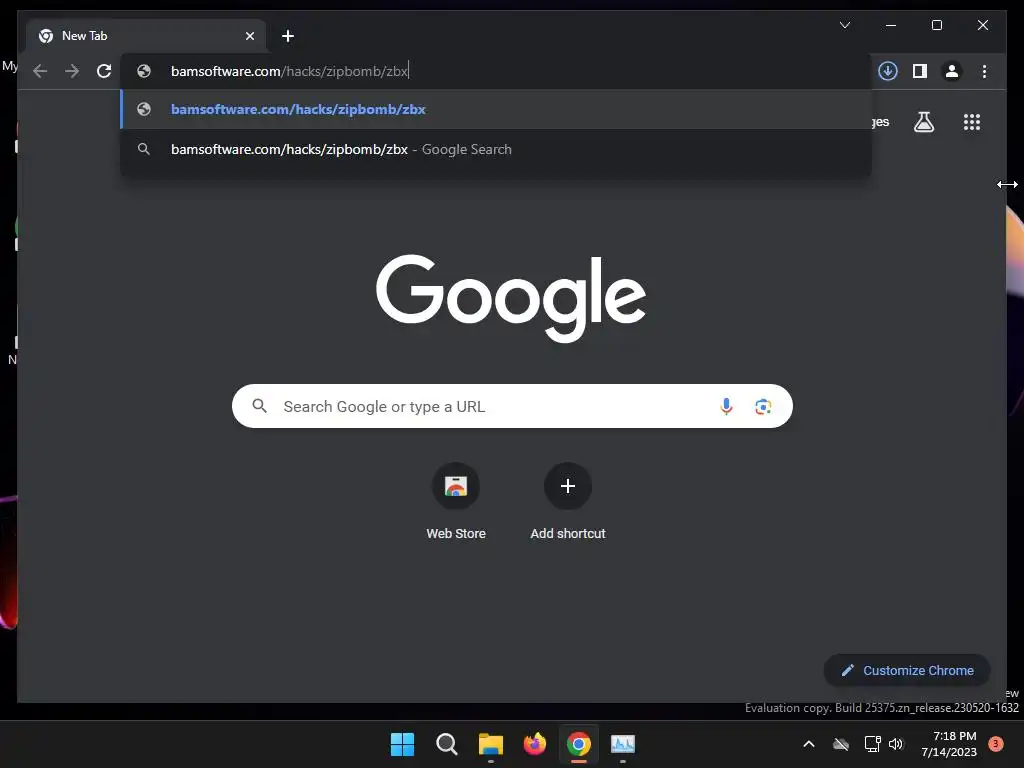This screenshot has height=768, width=1024.
Task: Open the Windows Start menu
Action: click(x=402, y=744)
